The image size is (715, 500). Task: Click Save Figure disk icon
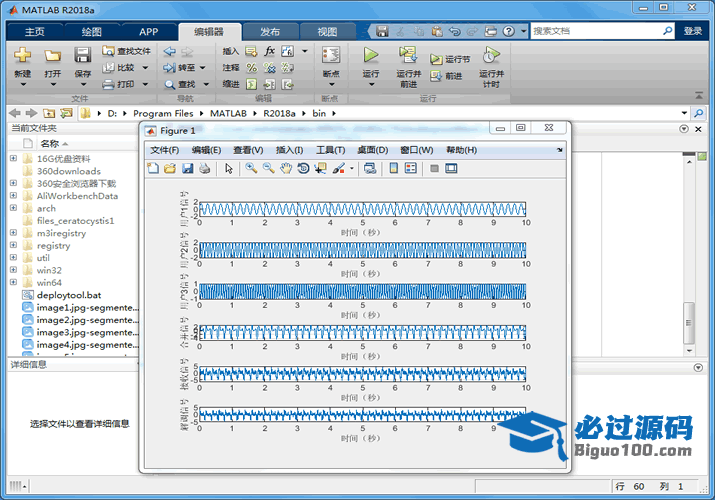[187, 169]
